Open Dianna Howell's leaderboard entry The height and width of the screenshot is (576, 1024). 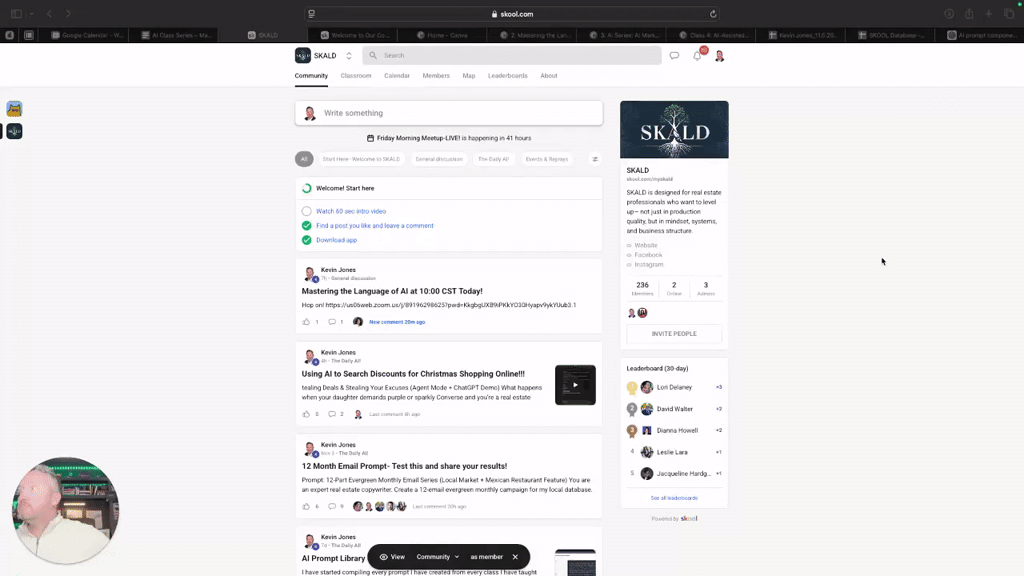[x=674, y=430]
